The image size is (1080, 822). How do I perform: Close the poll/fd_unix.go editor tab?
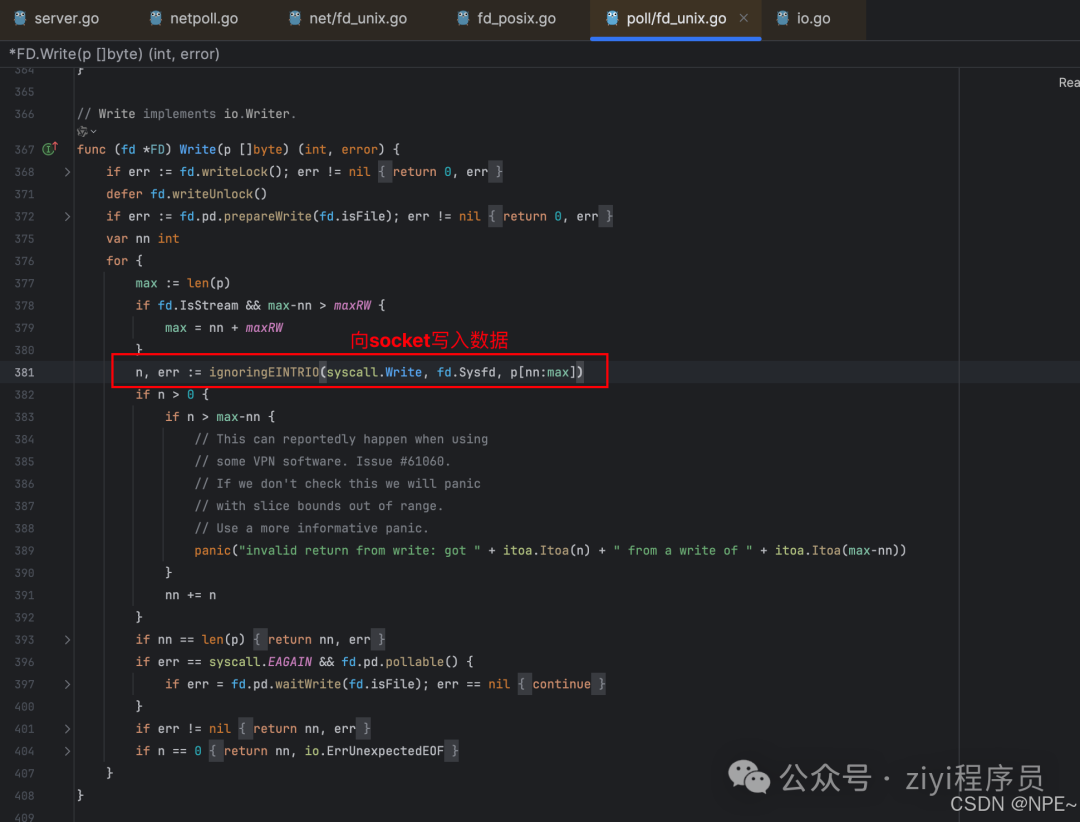[x=743, y=18]
